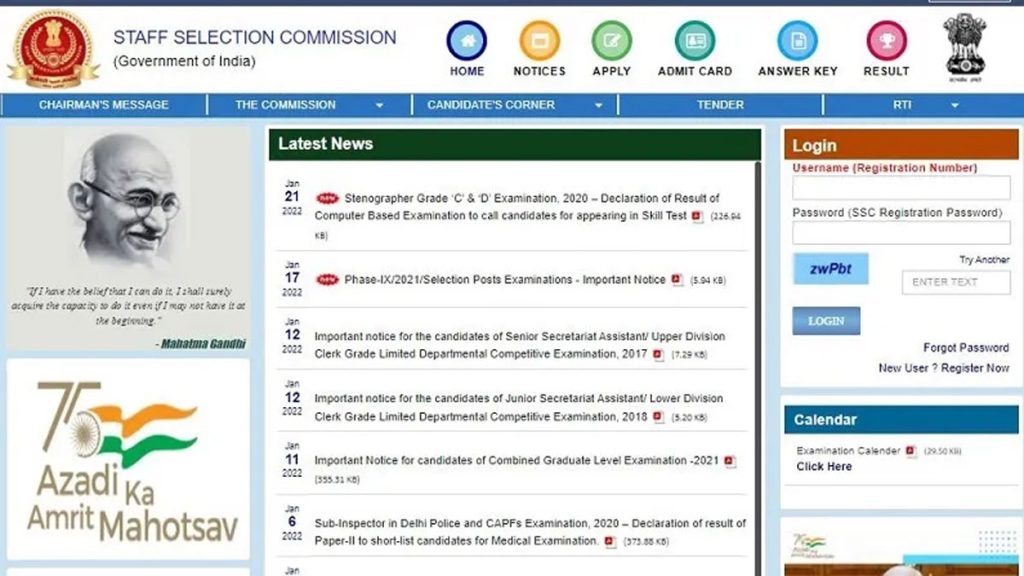
Task: Expand CANDIDATE'S CORNER dropdown arrow
Action: click(598, 105)
